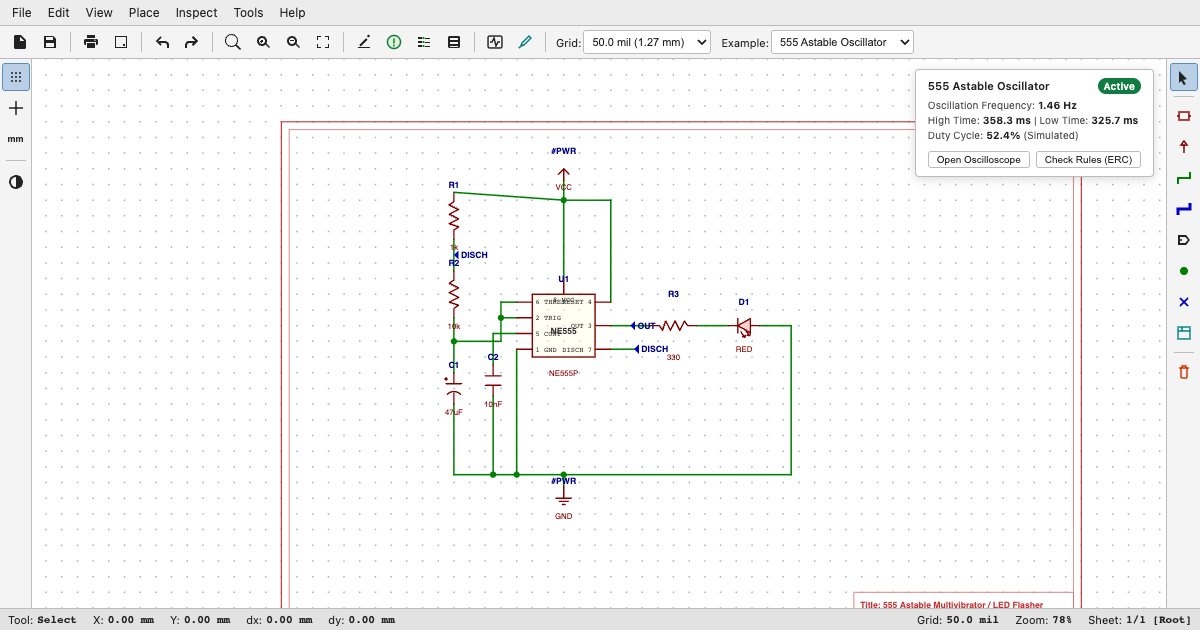Click the DISCH label near R1

click(470, 255)
